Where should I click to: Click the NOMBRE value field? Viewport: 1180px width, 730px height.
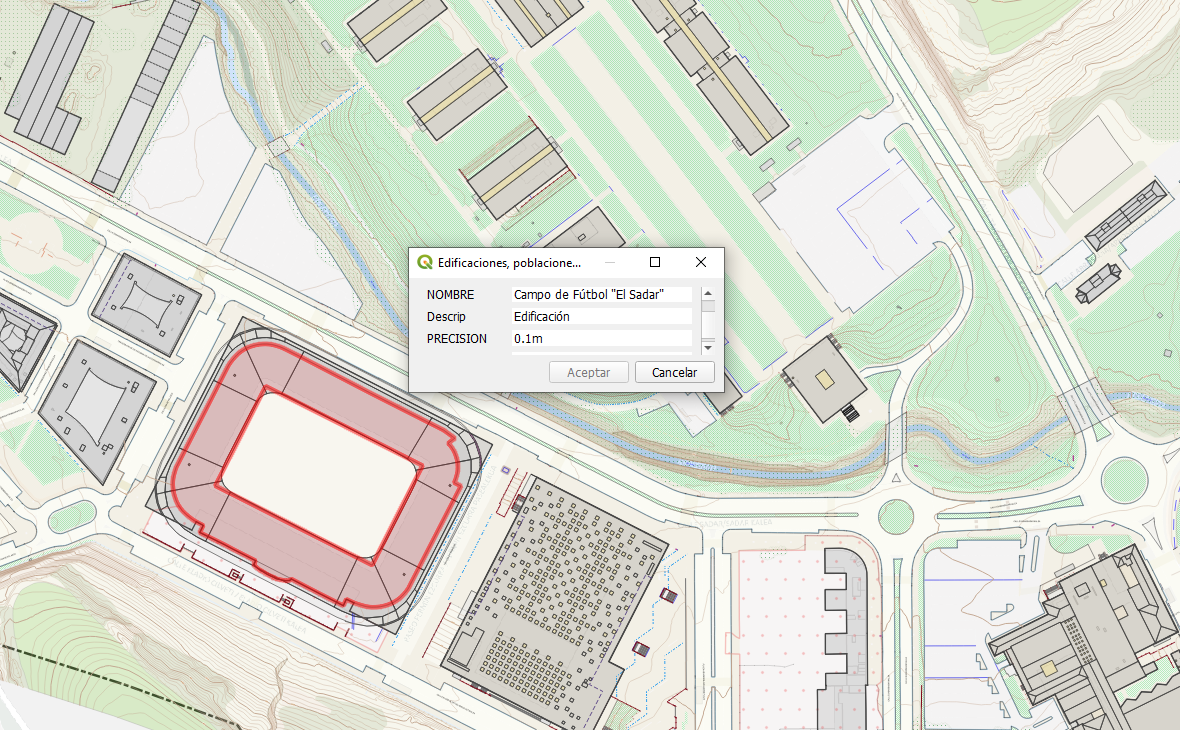pyautogui.click(x=601, y=295)
